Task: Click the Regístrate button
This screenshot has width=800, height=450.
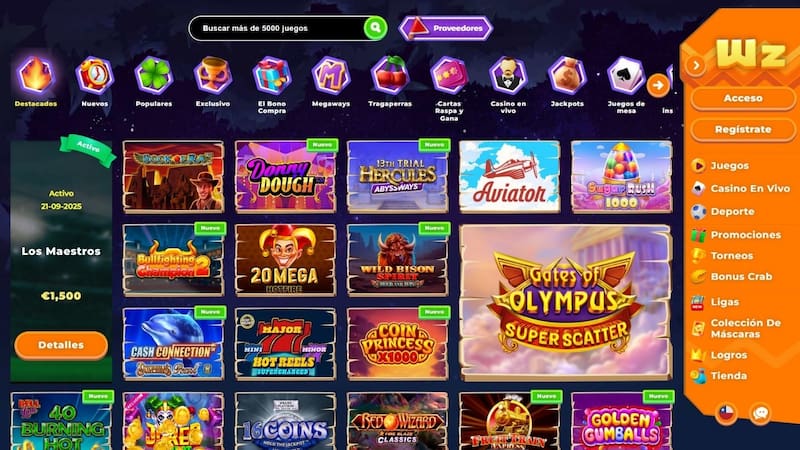Action: (x=743, y=130)
